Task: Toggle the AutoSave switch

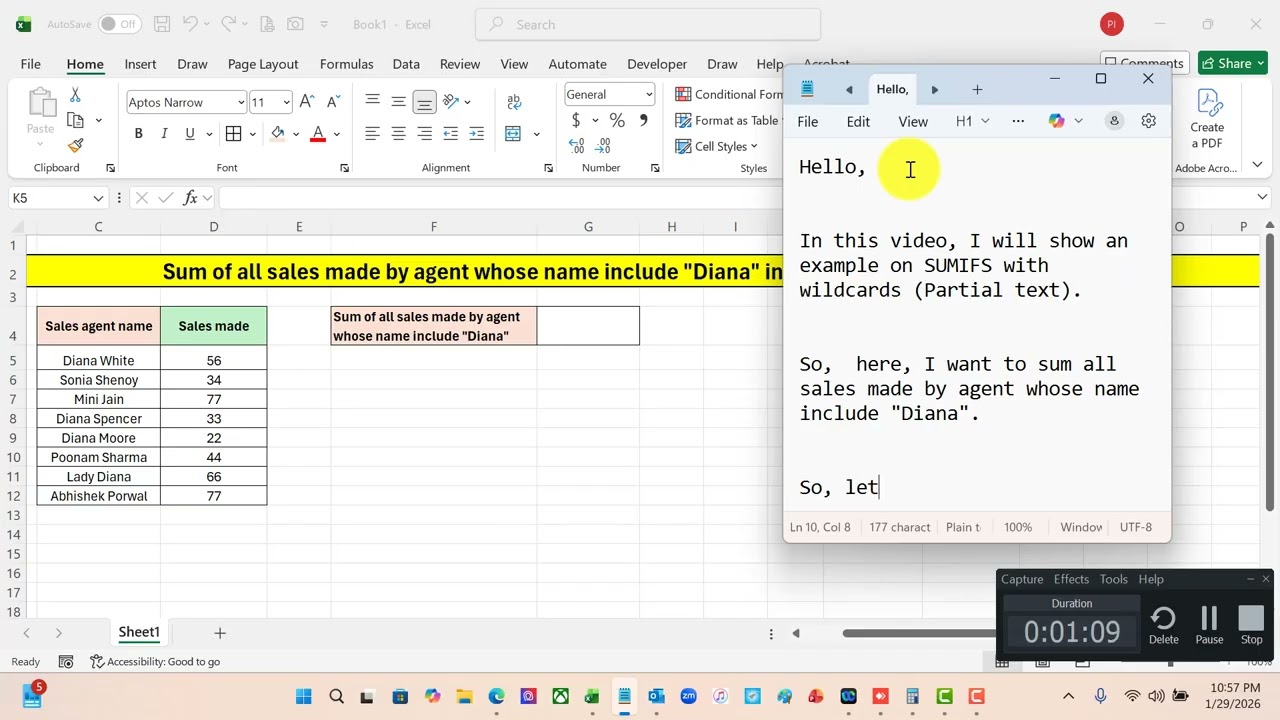Action: 120,24
